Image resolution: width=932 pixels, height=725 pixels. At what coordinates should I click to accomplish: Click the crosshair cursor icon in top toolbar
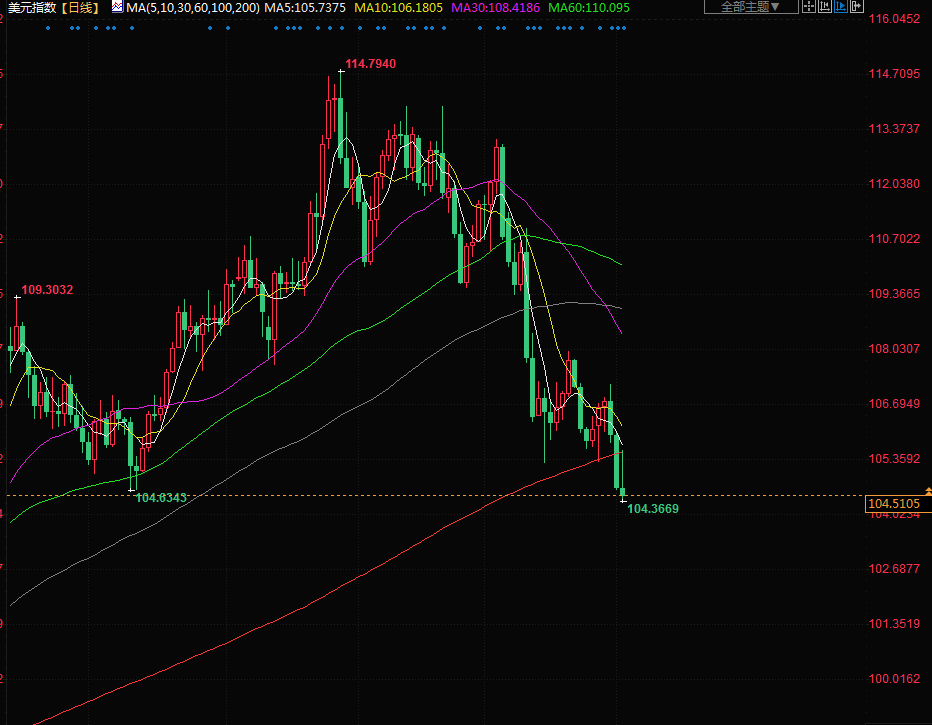[x=809, y=6]
